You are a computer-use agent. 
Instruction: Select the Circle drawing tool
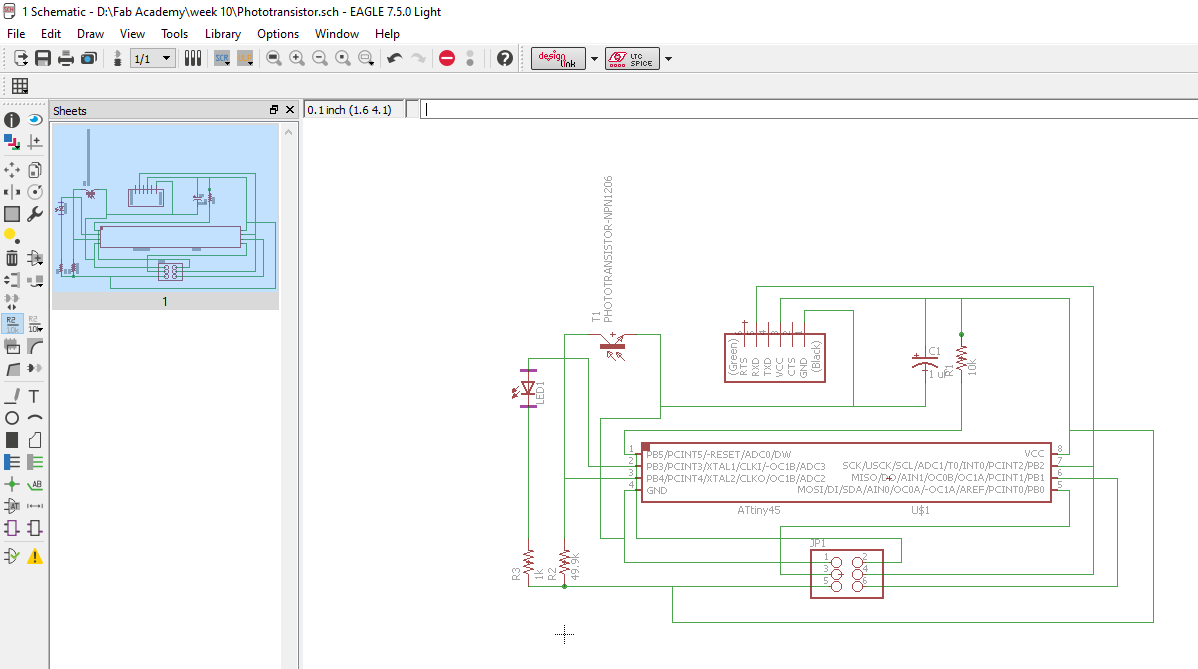click(12, 418)
